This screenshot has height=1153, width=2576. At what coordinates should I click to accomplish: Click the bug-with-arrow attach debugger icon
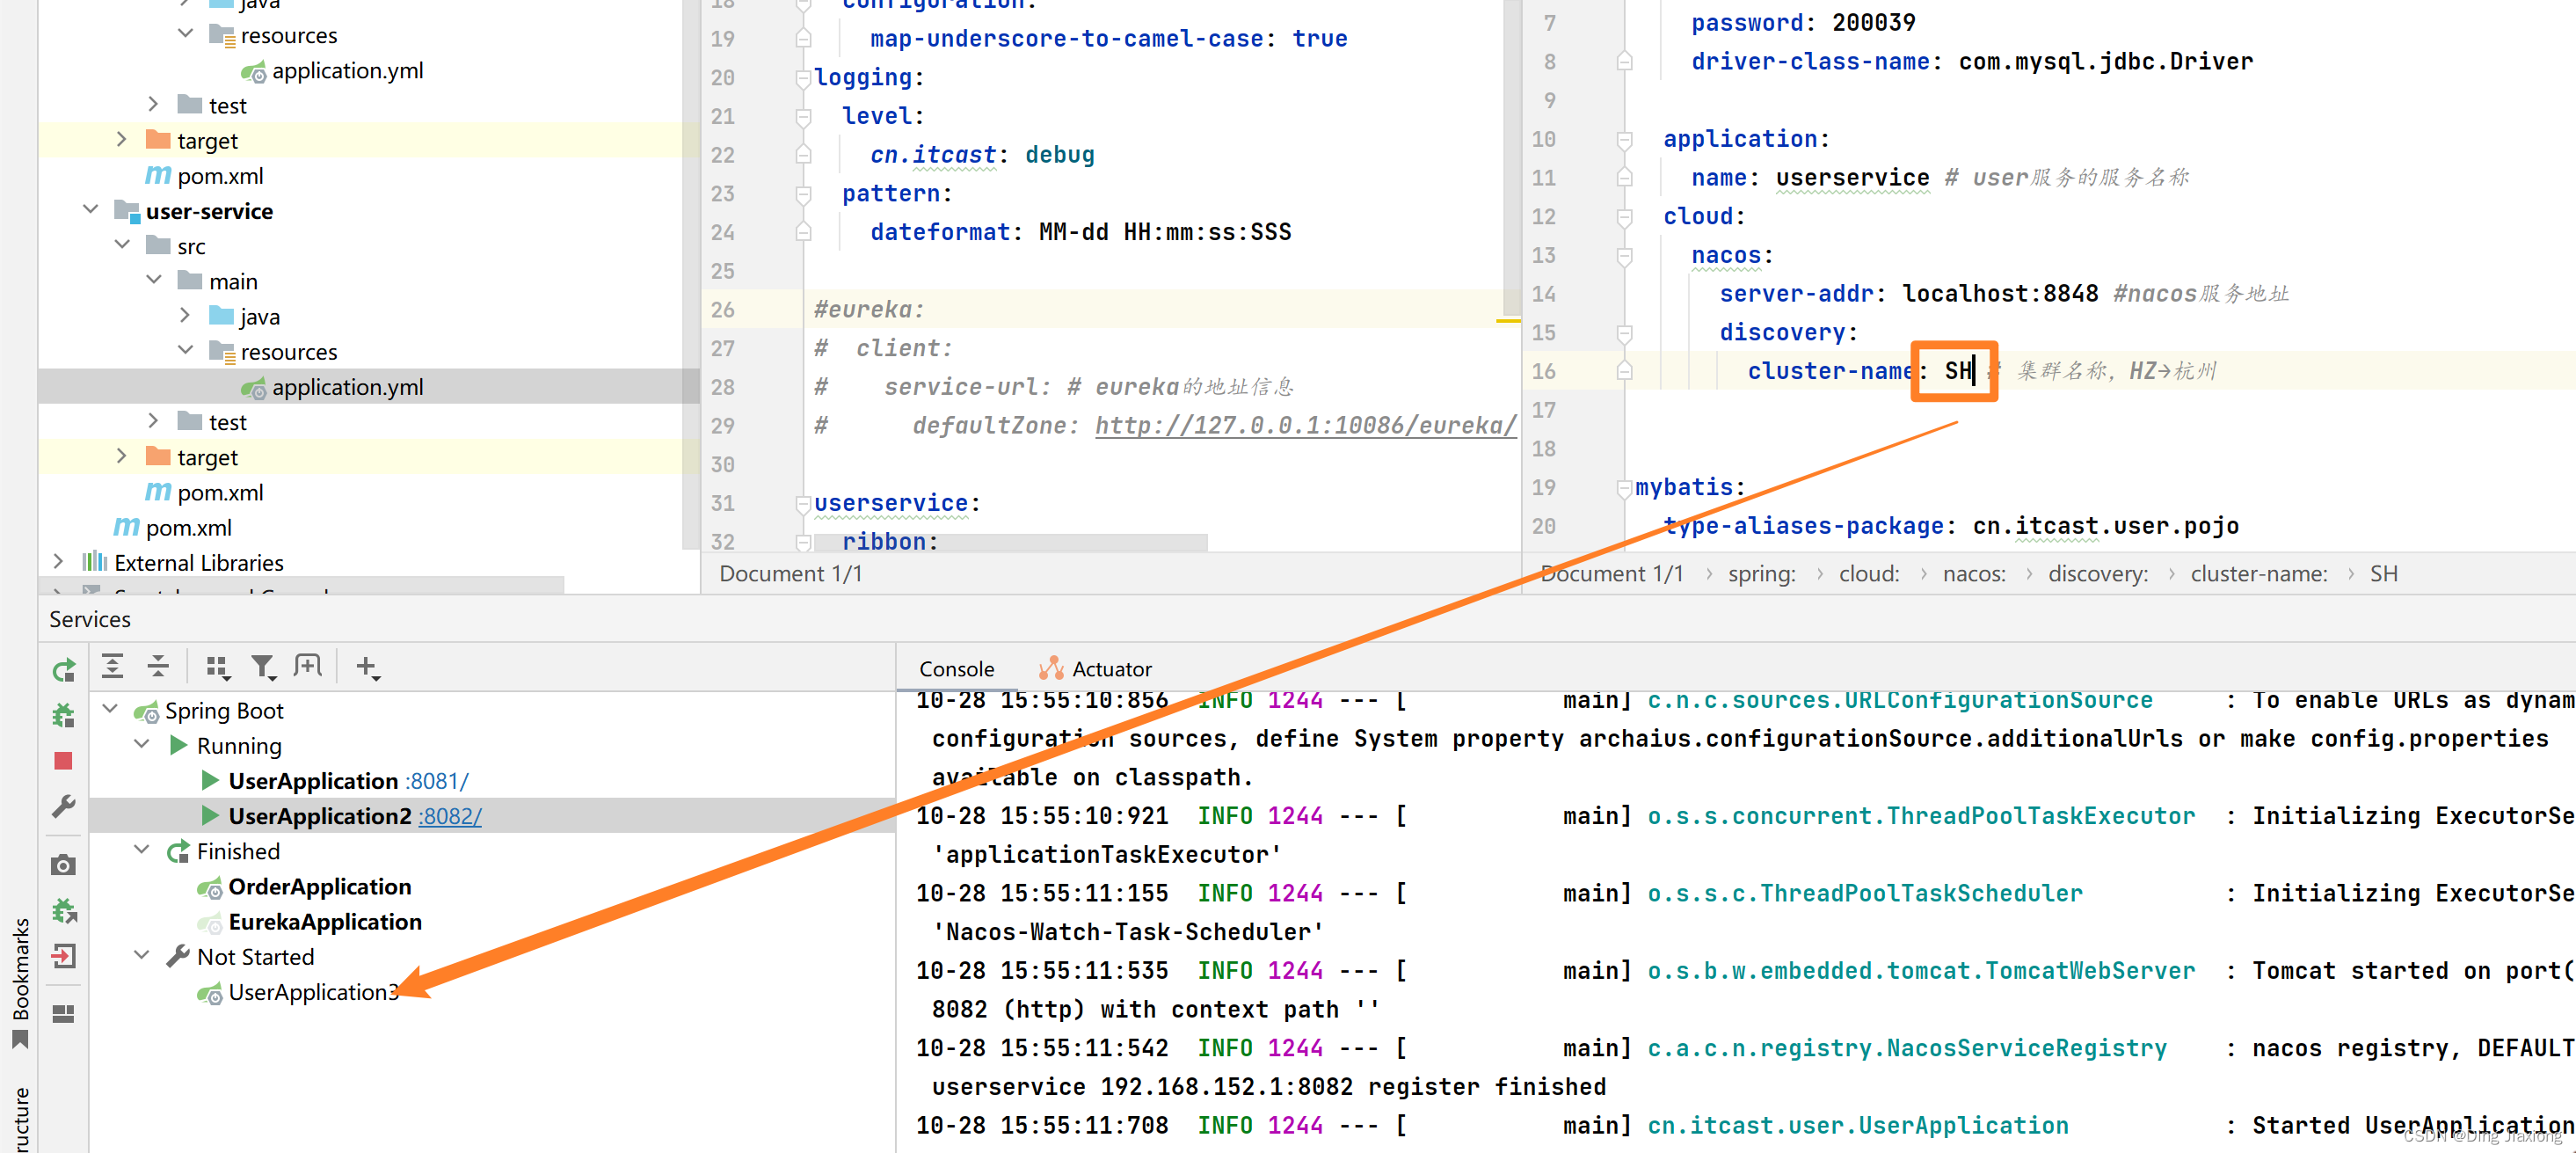coord(64,911)
